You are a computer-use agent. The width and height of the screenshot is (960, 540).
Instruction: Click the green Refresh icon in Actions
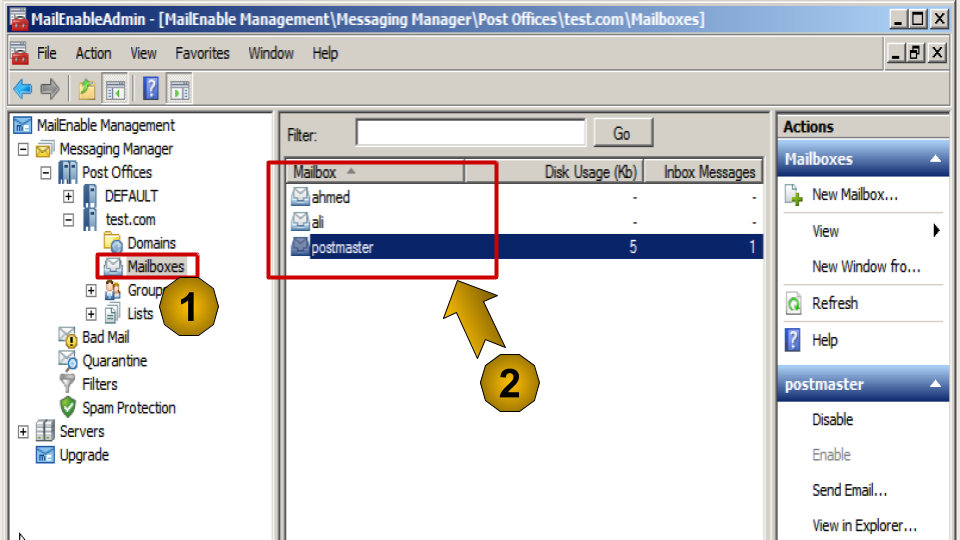click(794, 304)
